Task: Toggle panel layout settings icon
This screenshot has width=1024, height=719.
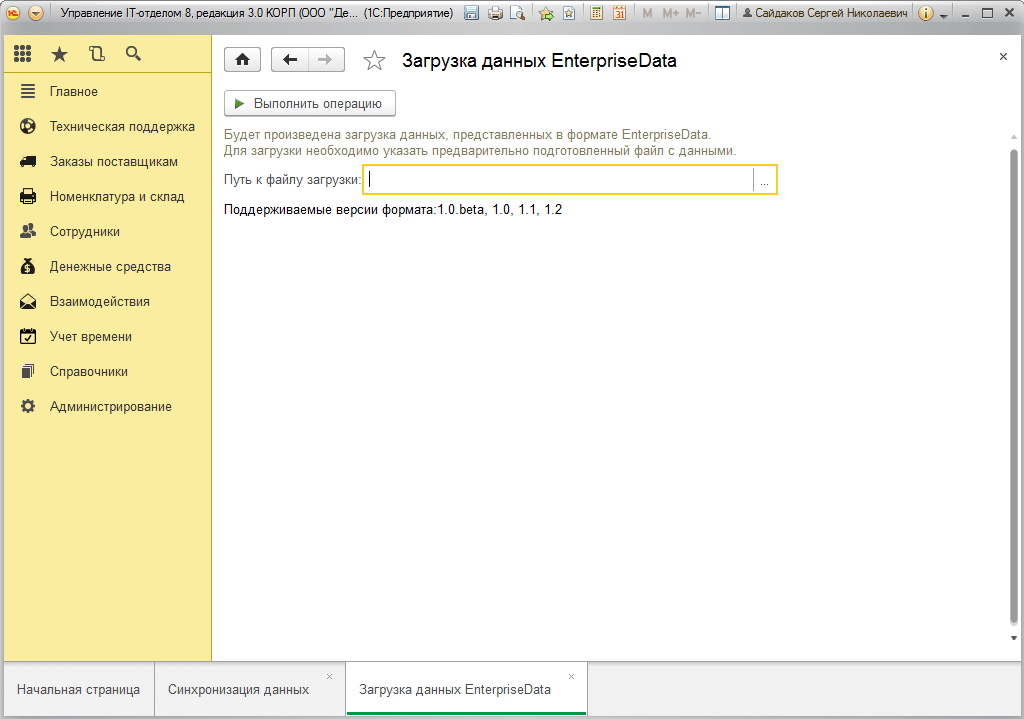Action: click(x=722, y=13)
